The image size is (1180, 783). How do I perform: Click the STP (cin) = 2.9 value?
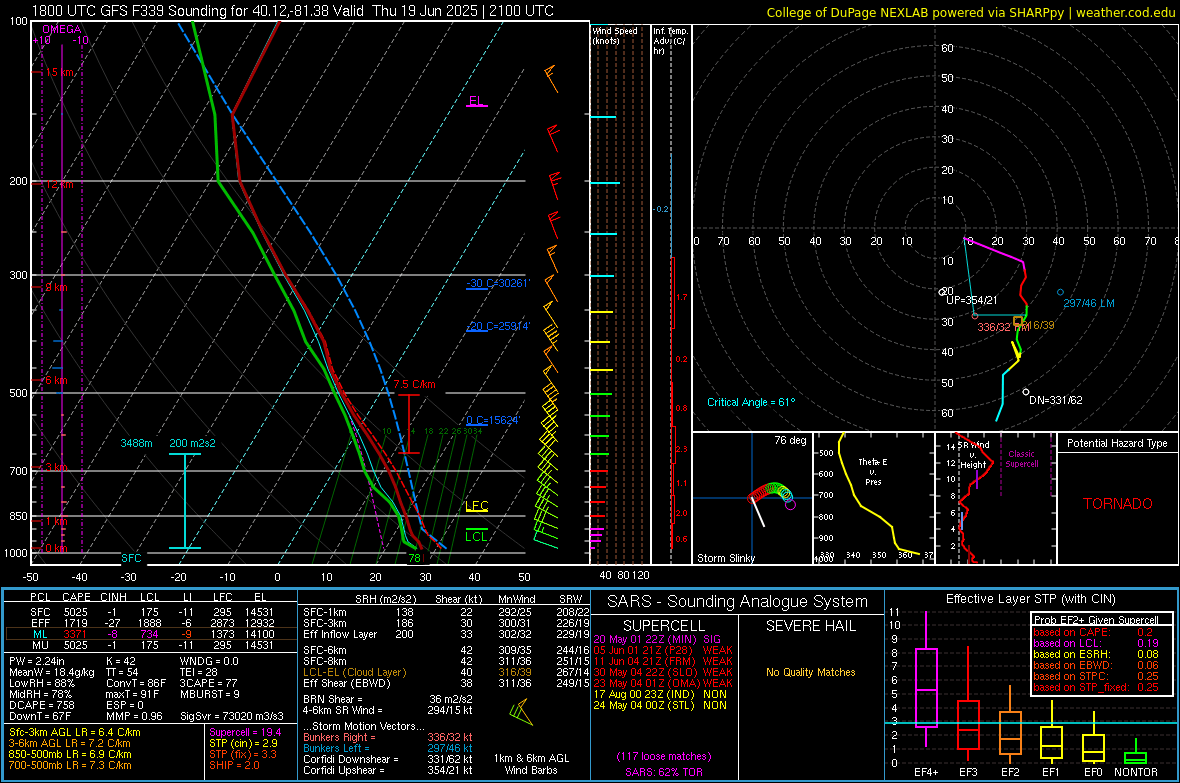pos(243,743)
